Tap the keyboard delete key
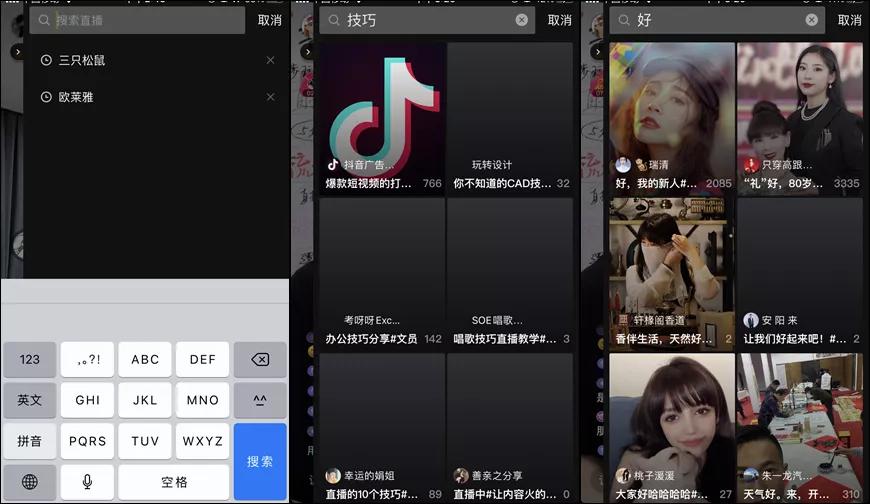The width and height of the screenshot is (870, 504). click(260, 359)
